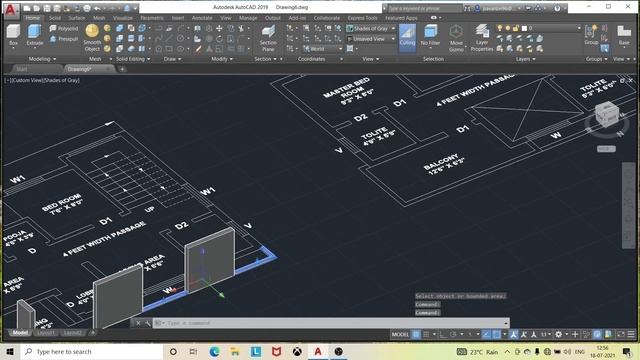Expand the Layers panel
The image size is (640, 360).
(x=525, y=59)
